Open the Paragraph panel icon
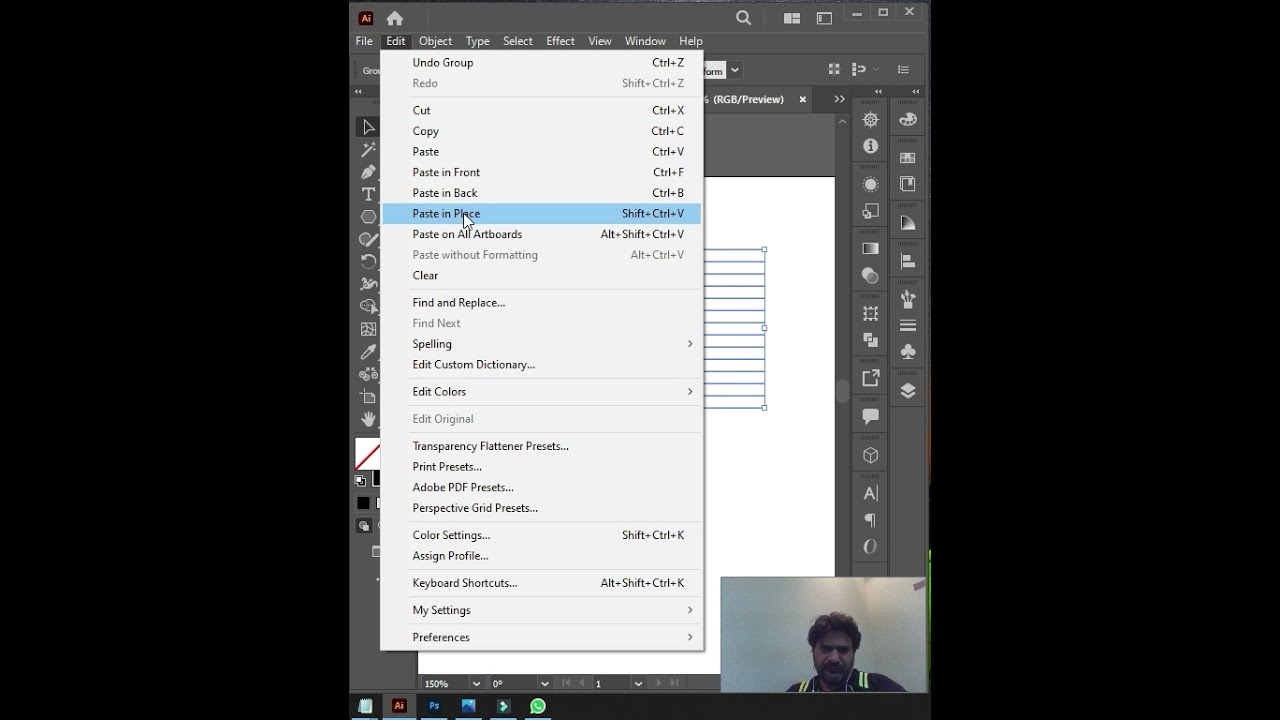 click(871, 520)
